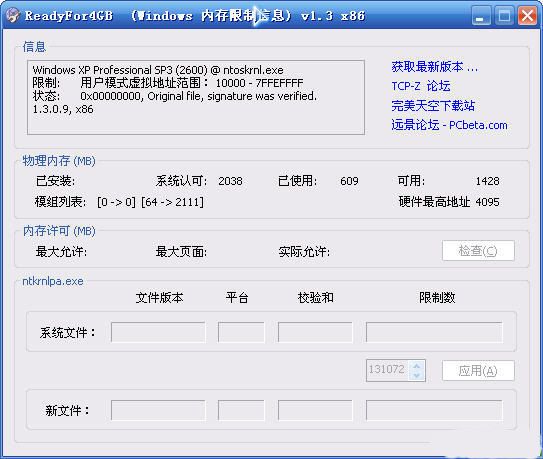Click the 最大页面 label
Image resolution: width=543 pixels, height=459 pixels.
pos(181,251)
